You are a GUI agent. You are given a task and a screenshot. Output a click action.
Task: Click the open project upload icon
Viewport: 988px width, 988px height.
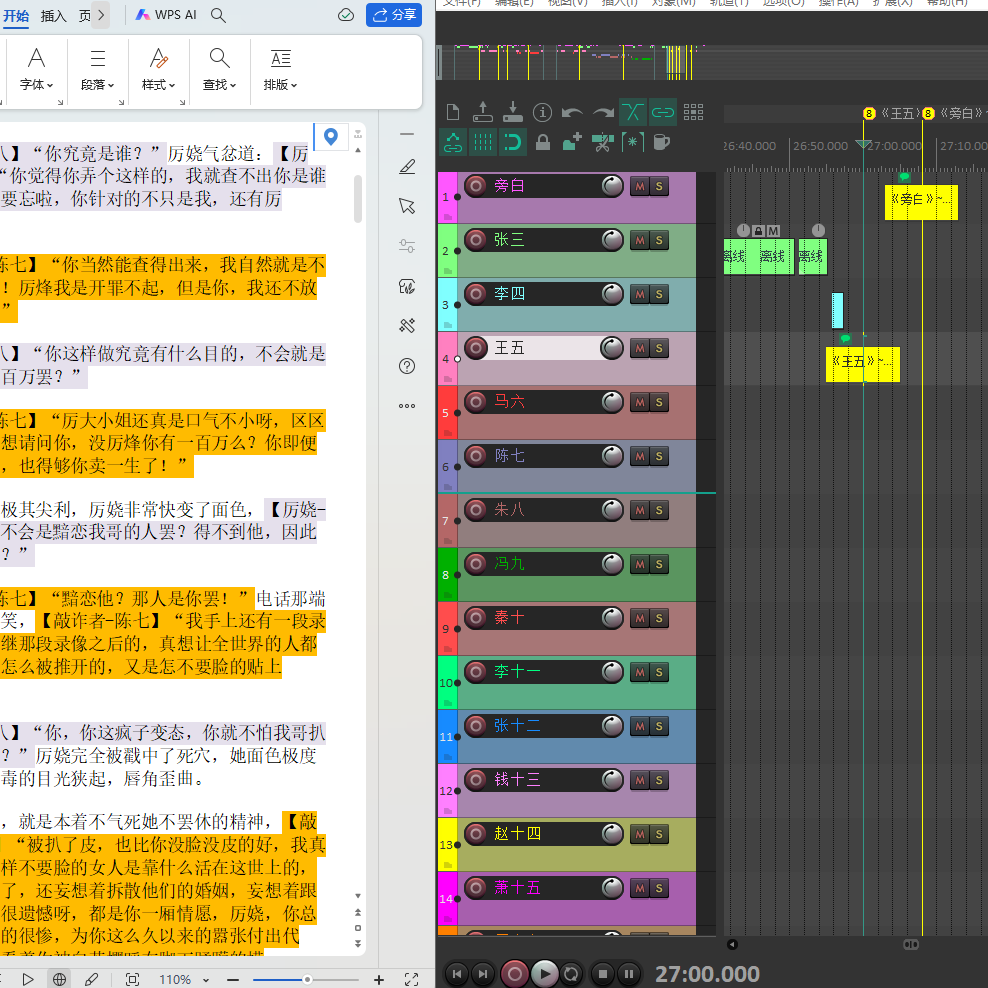[483, 112]
